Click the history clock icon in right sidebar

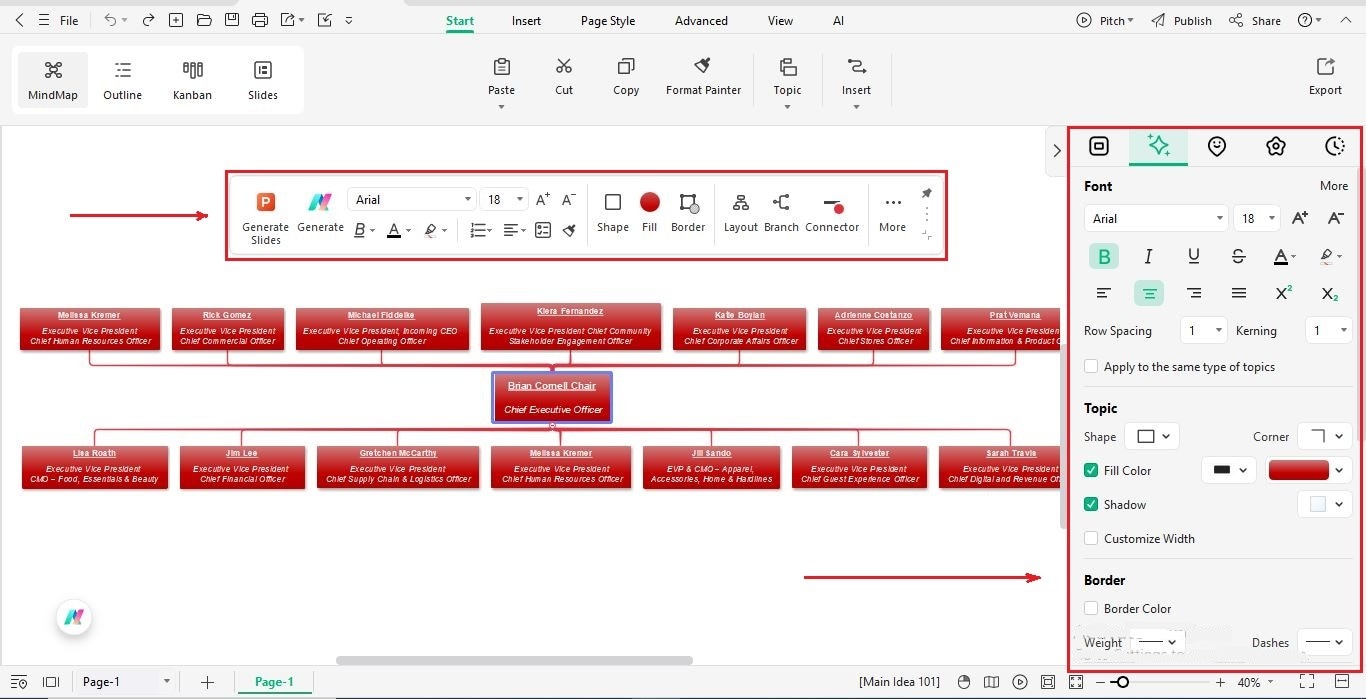1335,146
